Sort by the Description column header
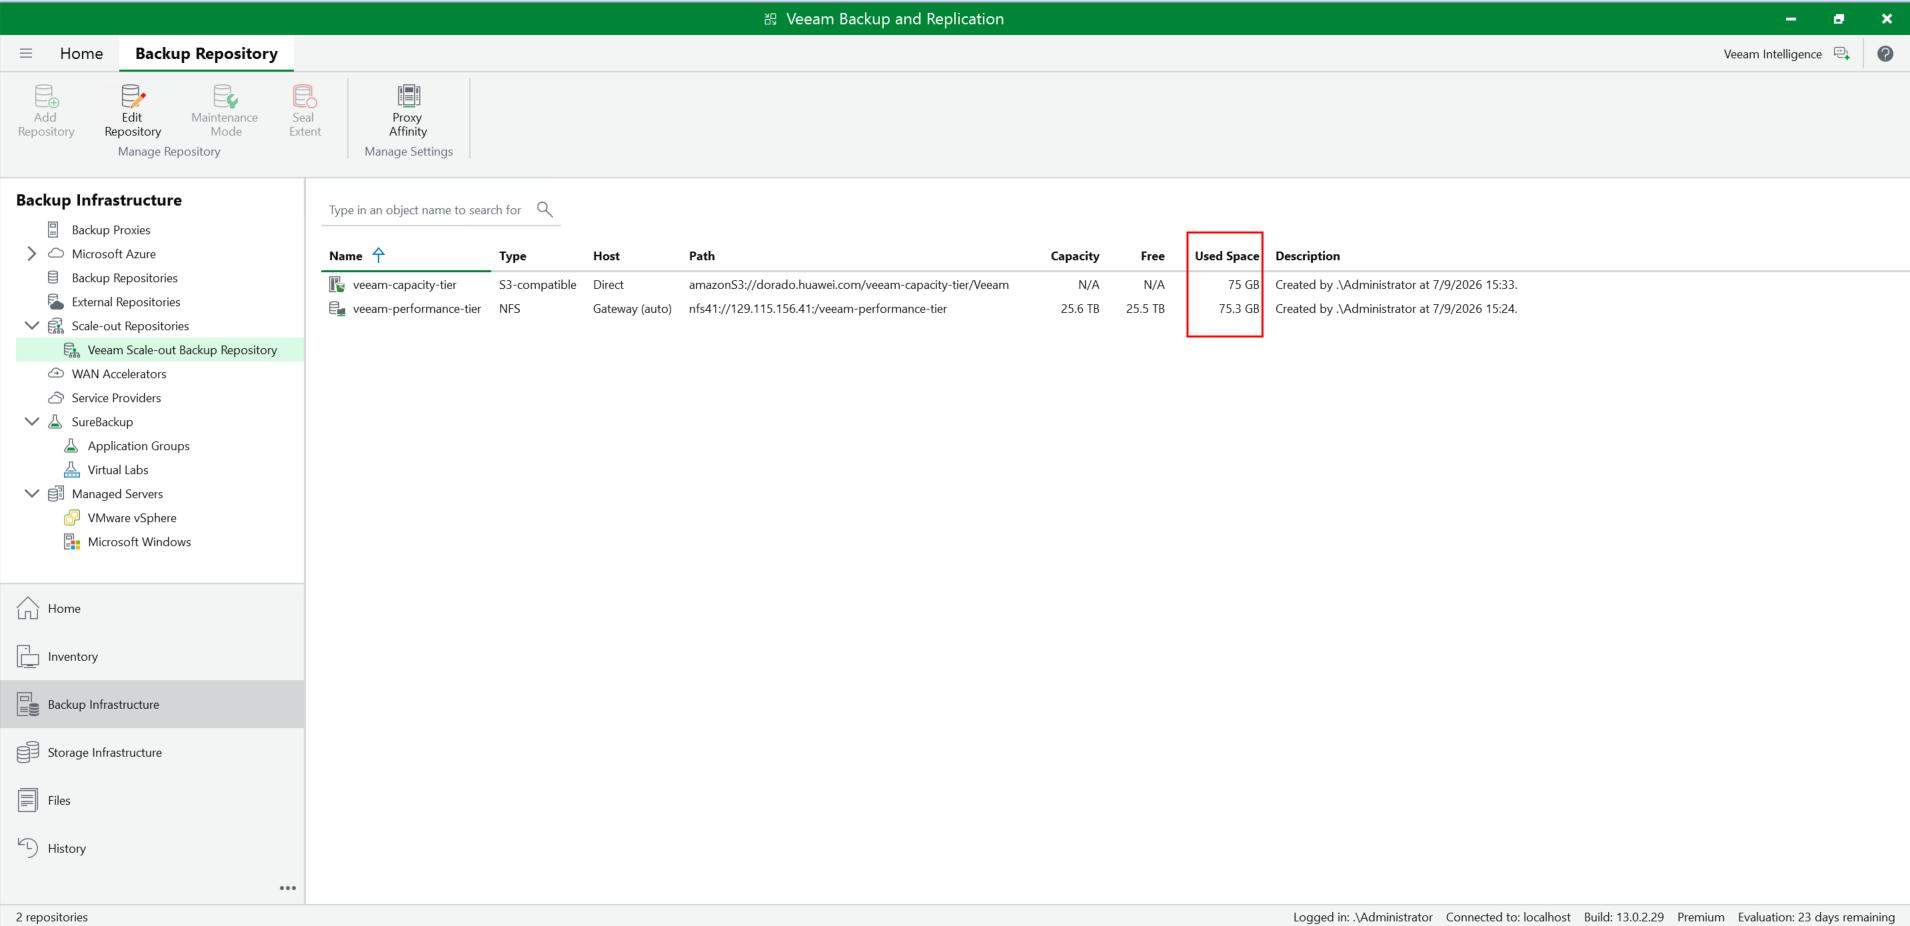The height and width of the screenshot is (926, 1910). (1308, 256)
